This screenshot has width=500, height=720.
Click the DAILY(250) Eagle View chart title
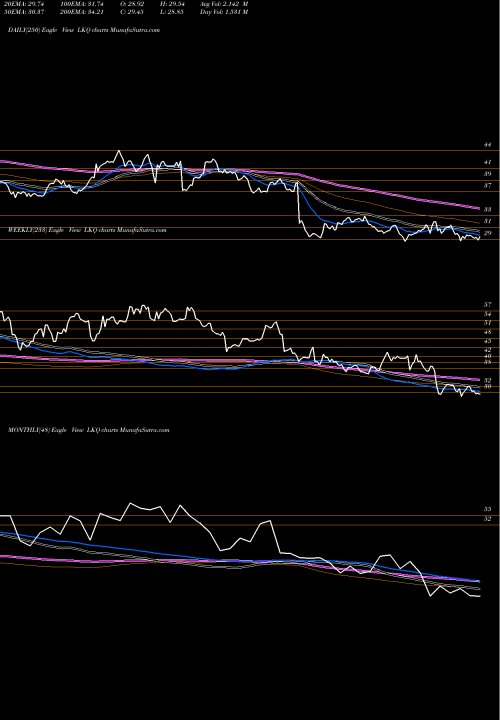pyautogui.click(x=84, y=30)
